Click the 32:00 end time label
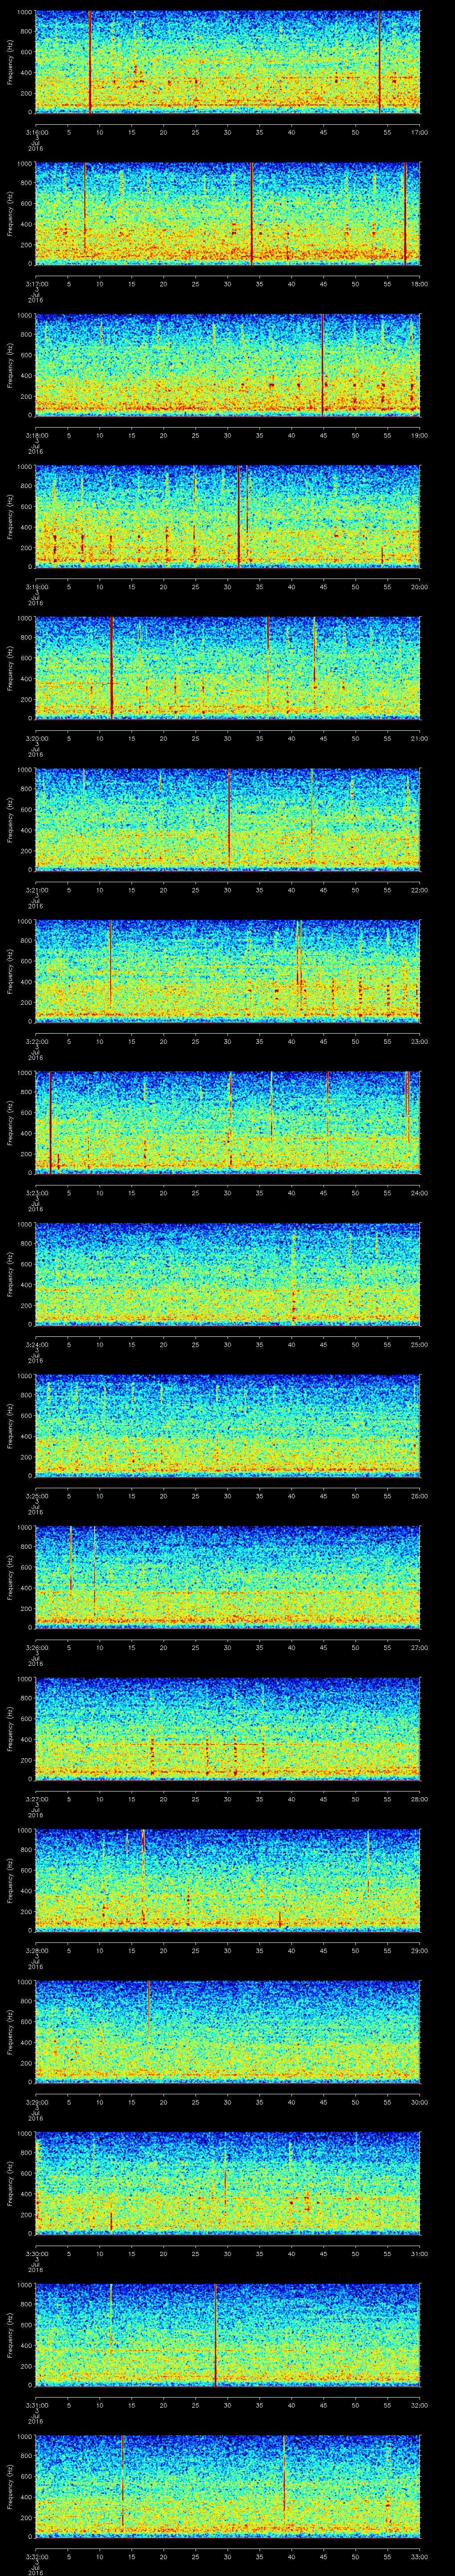The height and width of the screenshot is (2576, 455). [419, 2405]
